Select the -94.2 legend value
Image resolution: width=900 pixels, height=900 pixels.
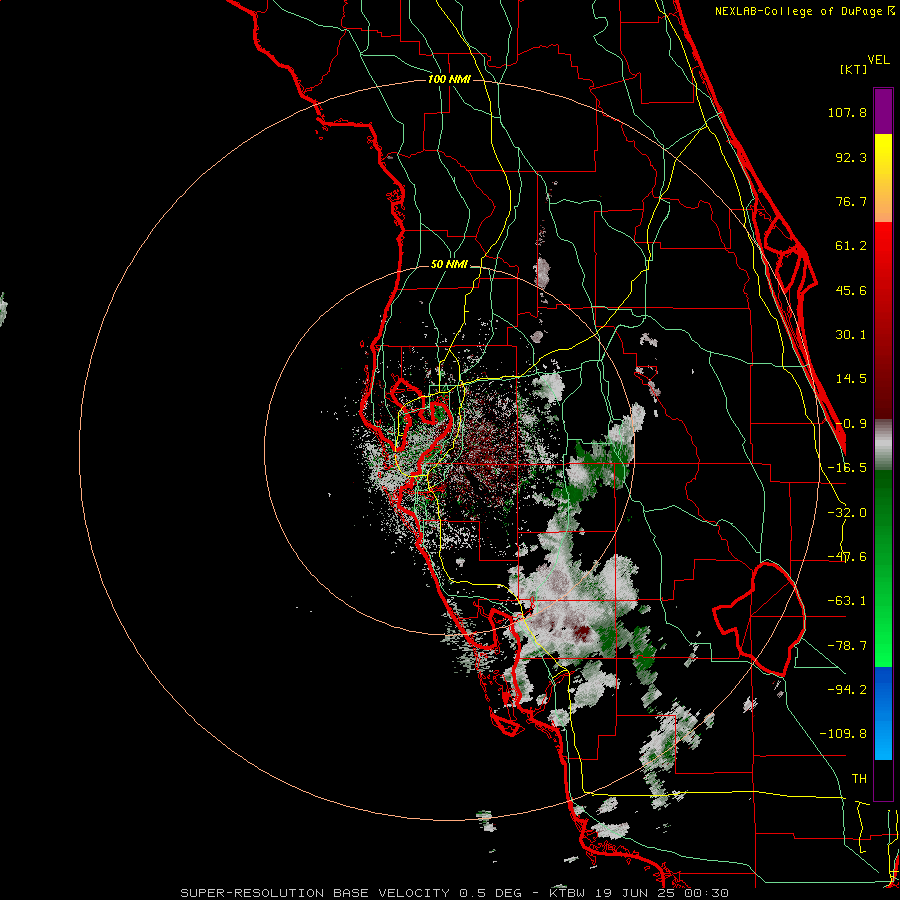(x=847, y=689)
